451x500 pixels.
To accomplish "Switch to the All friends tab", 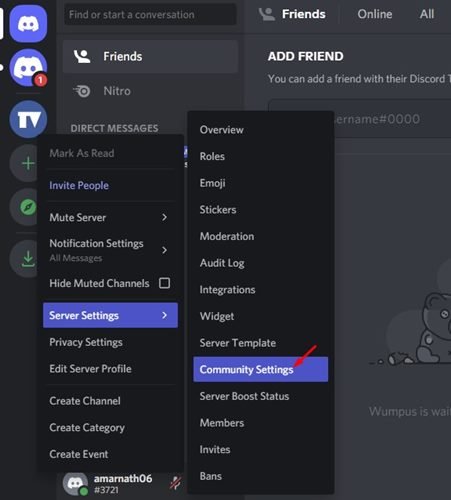I will (427, 14).
